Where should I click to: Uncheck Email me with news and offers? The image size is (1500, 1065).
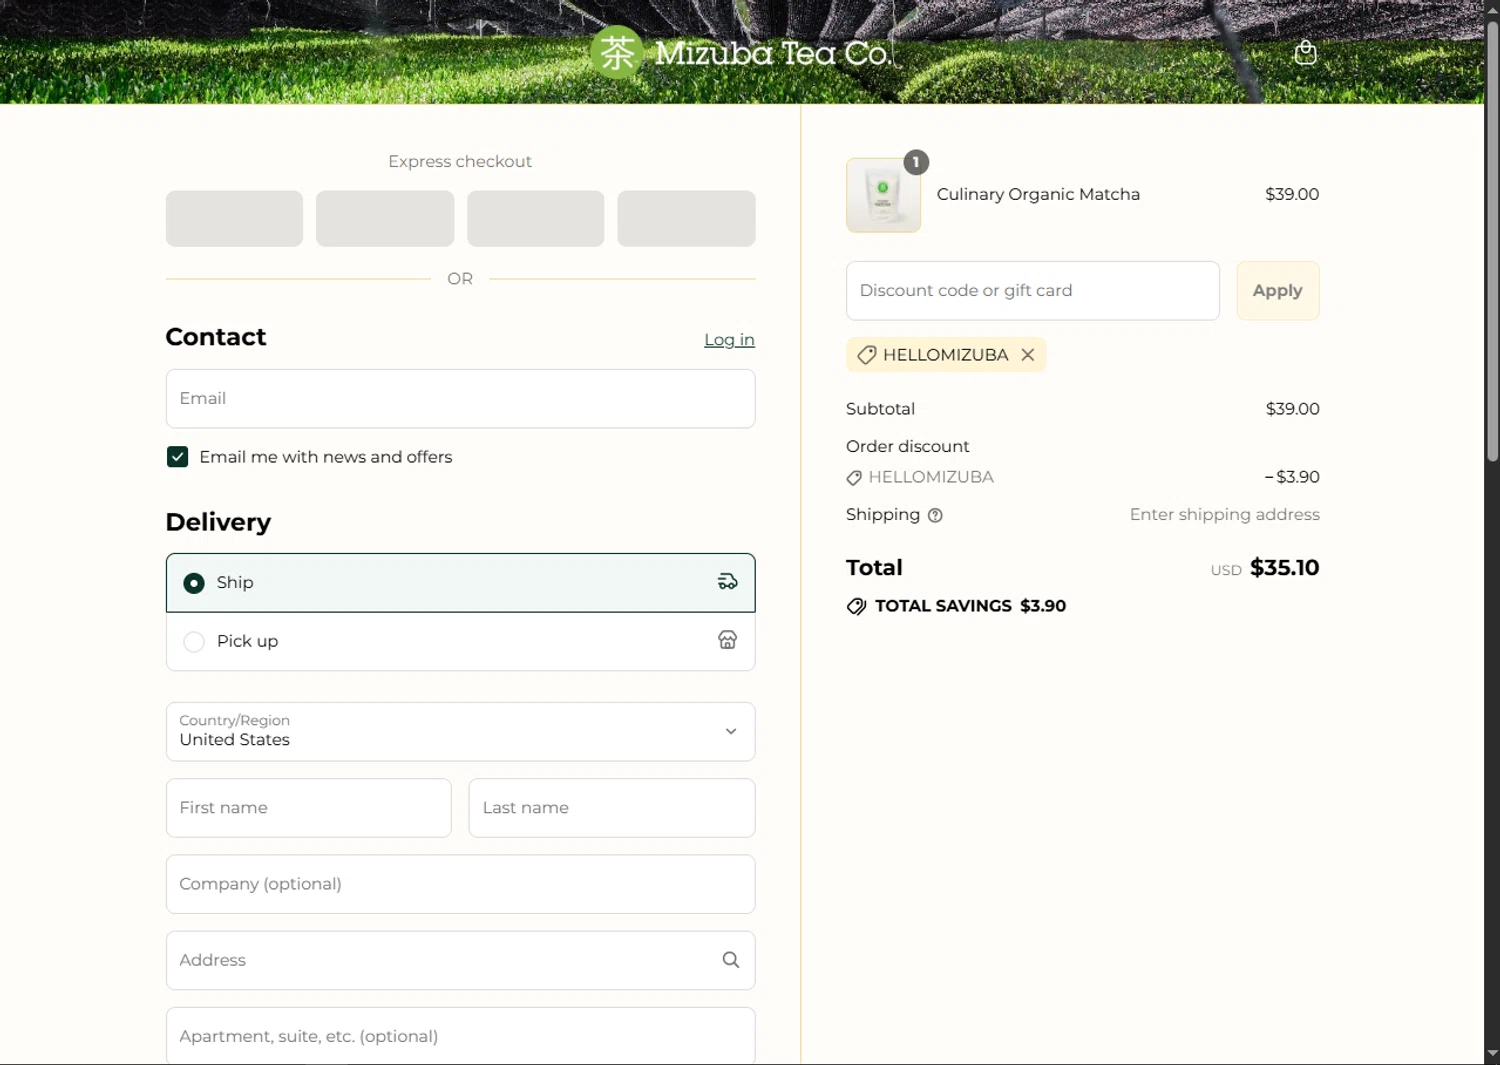[x=178, y=457]
